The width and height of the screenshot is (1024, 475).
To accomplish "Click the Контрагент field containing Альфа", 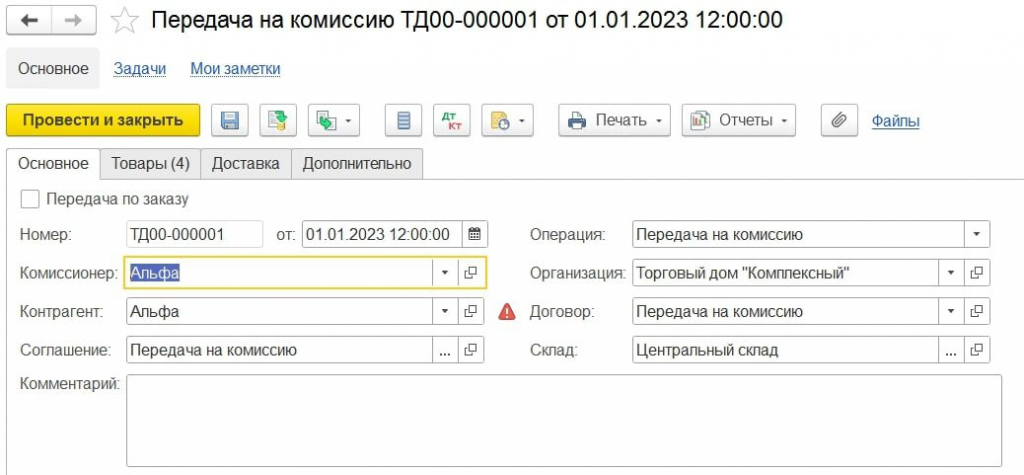I will click(x=280, y=312).
